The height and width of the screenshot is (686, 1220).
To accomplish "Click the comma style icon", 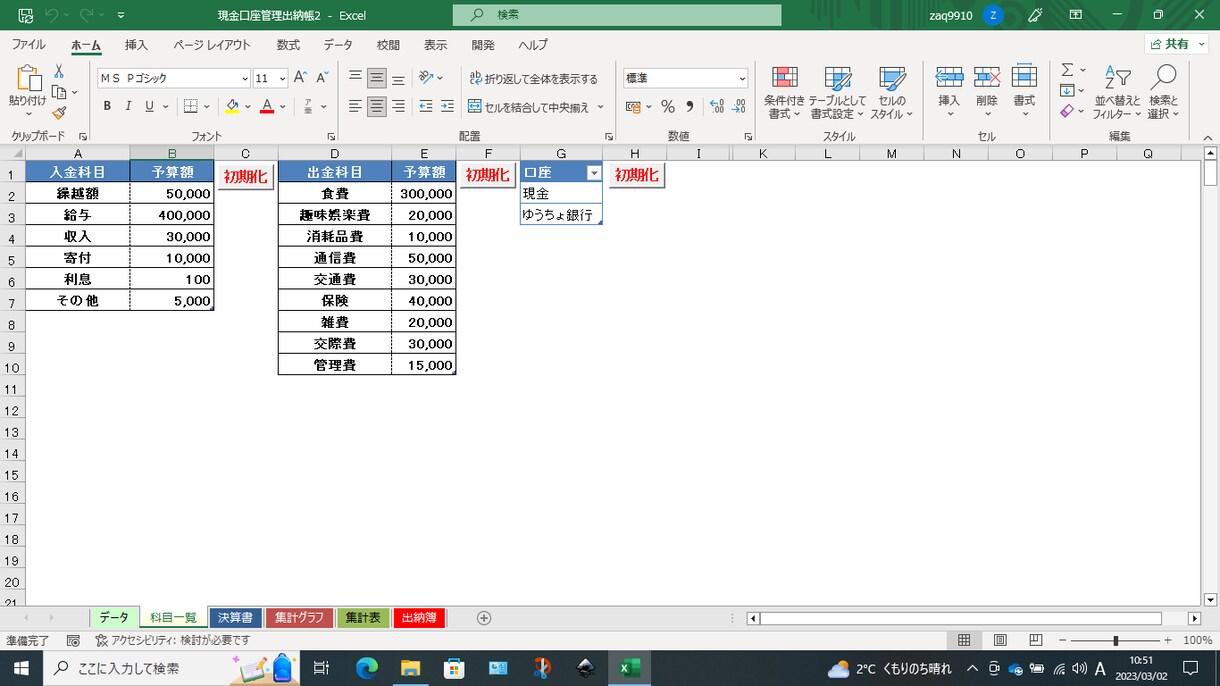I will (x=689, y=107).
